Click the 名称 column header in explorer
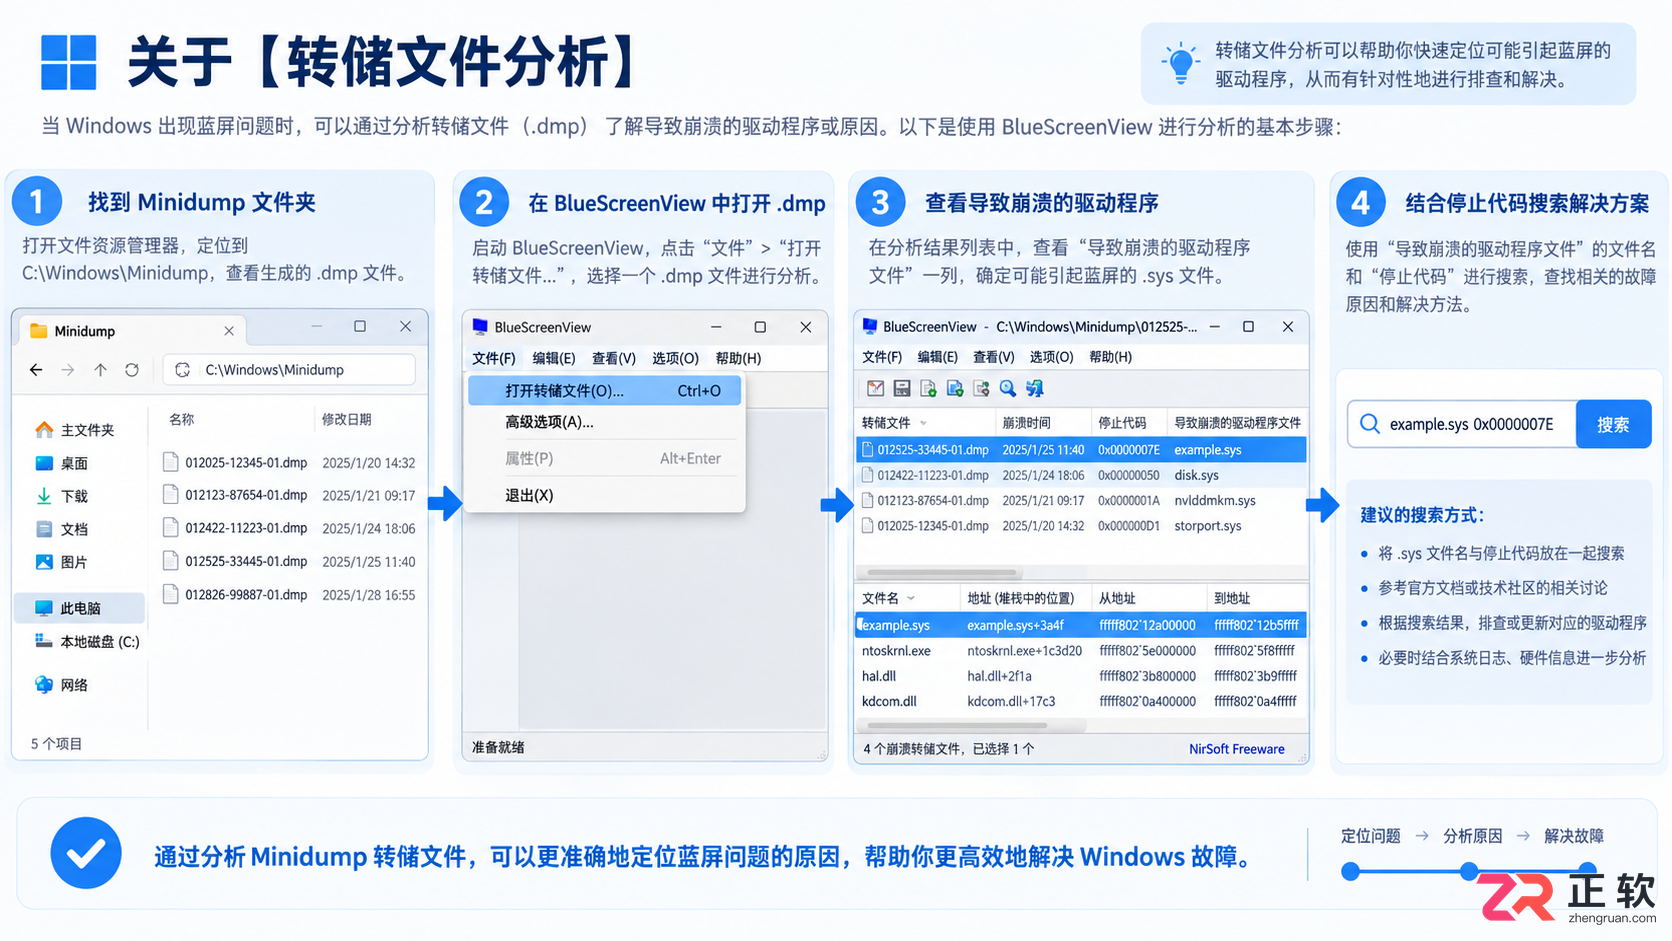The image size is (1672, 941). [181, 419]
